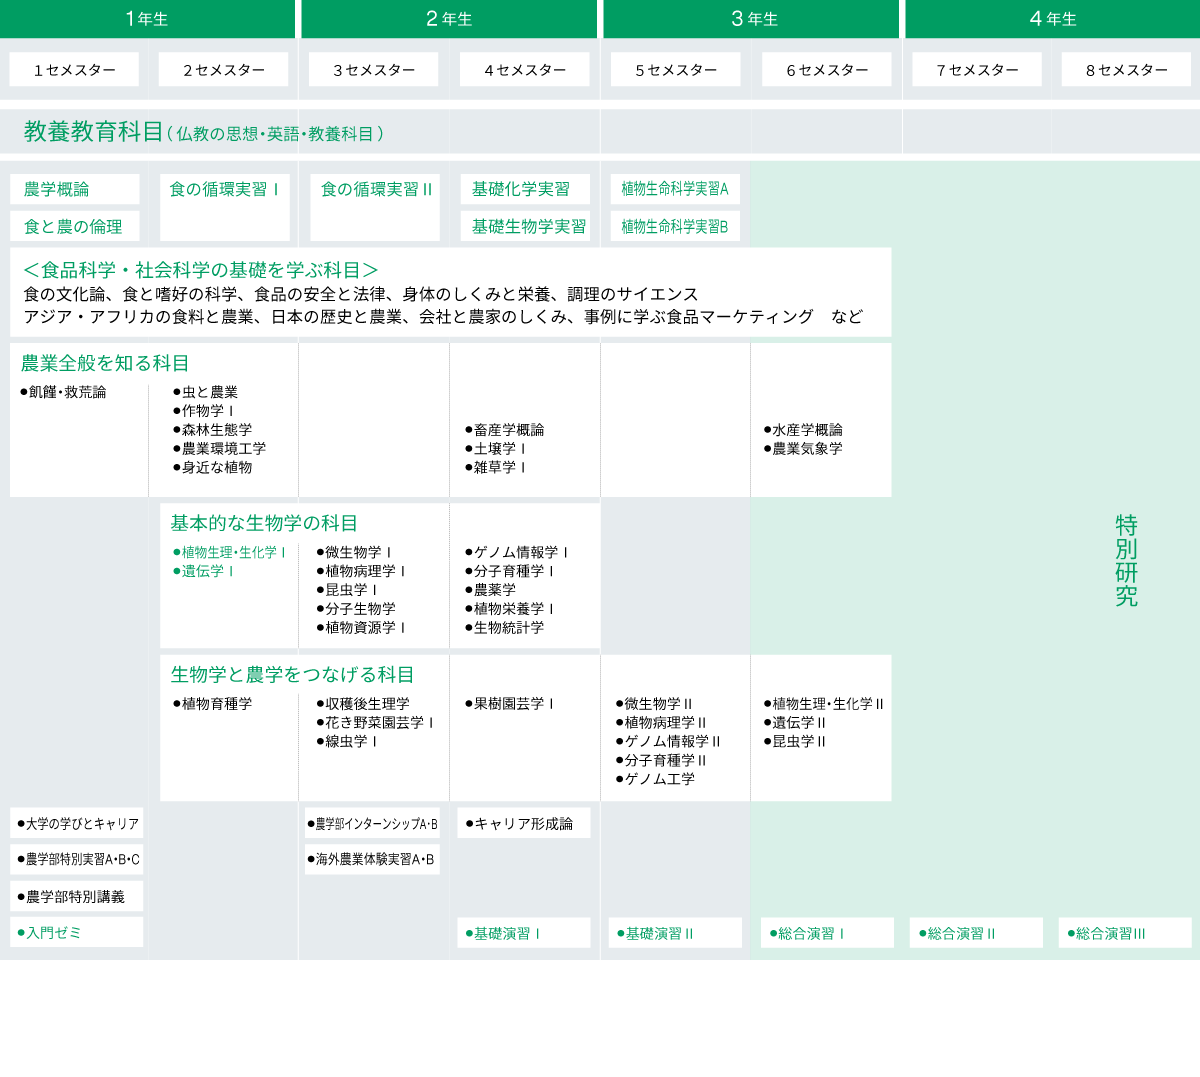The height and width of the screenshot is (1077, 1200).
Task: Click 遺伝学Ⅰ in green
Action: [x=203, y=571]
